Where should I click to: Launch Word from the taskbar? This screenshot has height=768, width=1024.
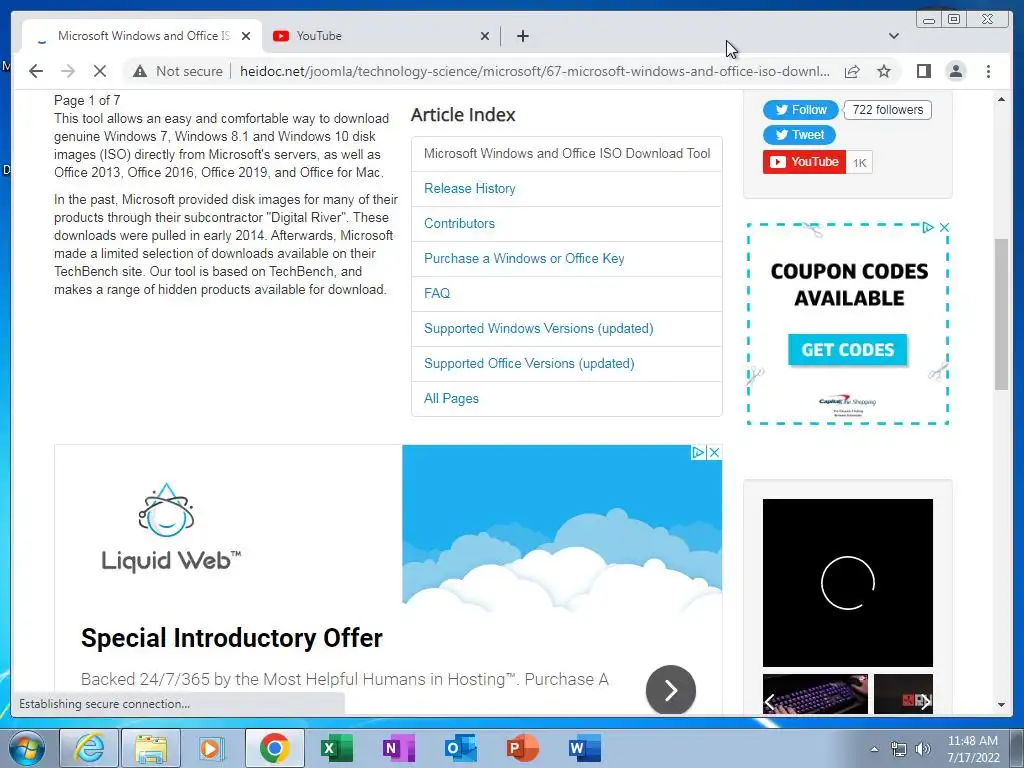pyautogui.click(x=584, y=748)
